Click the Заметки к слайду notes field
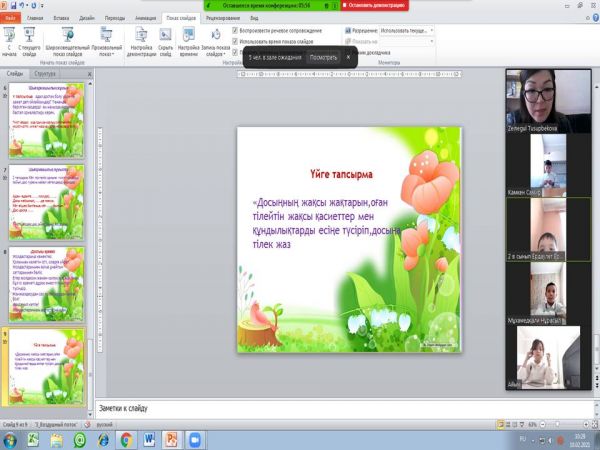The height and width of the screenshot is (450, 600). coord(300,408)
